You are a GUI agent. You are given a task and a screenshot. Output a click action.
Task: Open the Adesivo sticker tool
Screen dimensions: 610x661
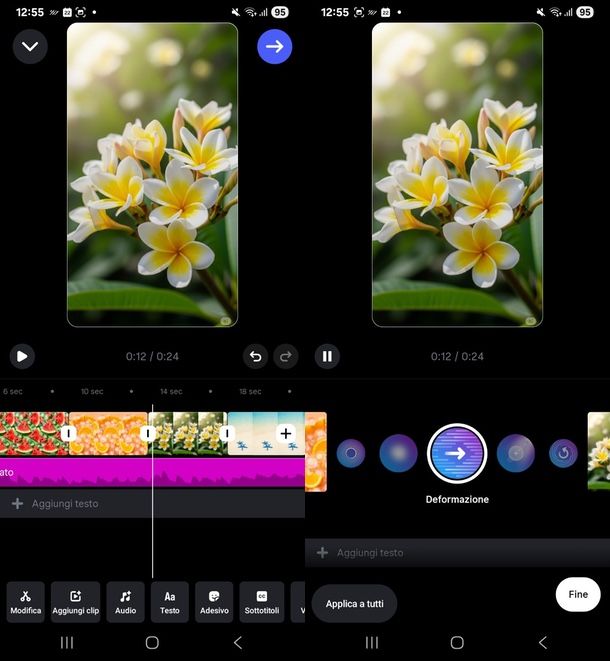click(214, 602)
